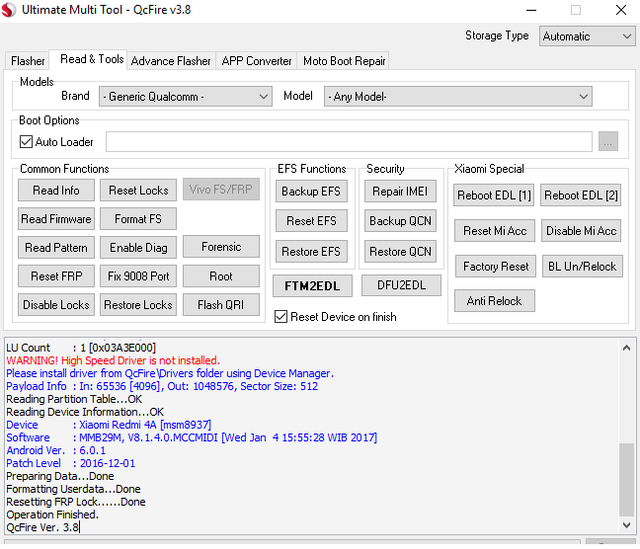Click the Restore QCN button

click(400, 251)
